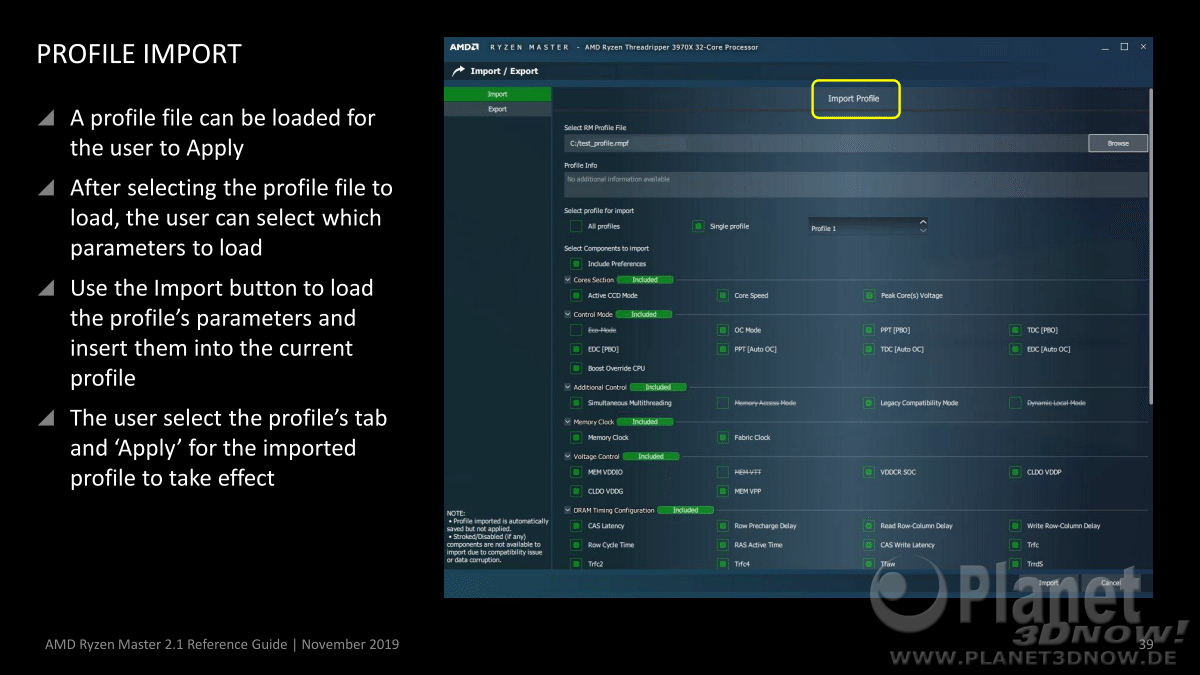Collapse the Additional Control group
Screen dimensions: 1200x675
568,387
